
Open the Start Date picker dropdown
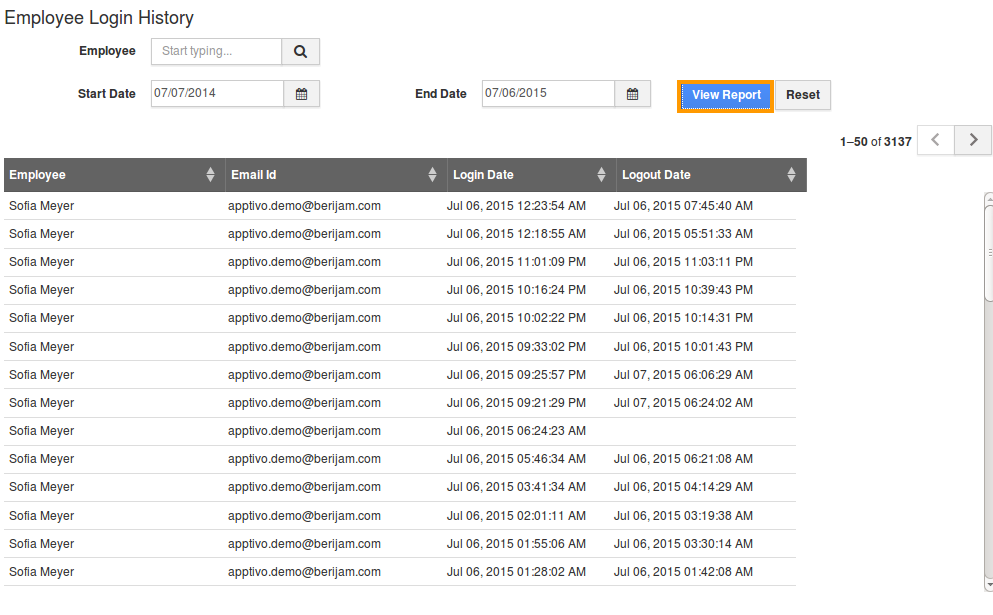(302, 93)
